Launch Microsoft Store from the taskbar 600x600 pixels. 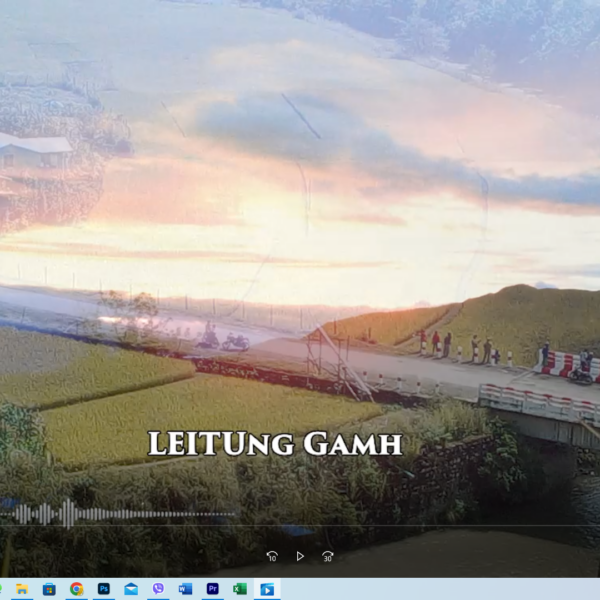click(x=49, y=589)
